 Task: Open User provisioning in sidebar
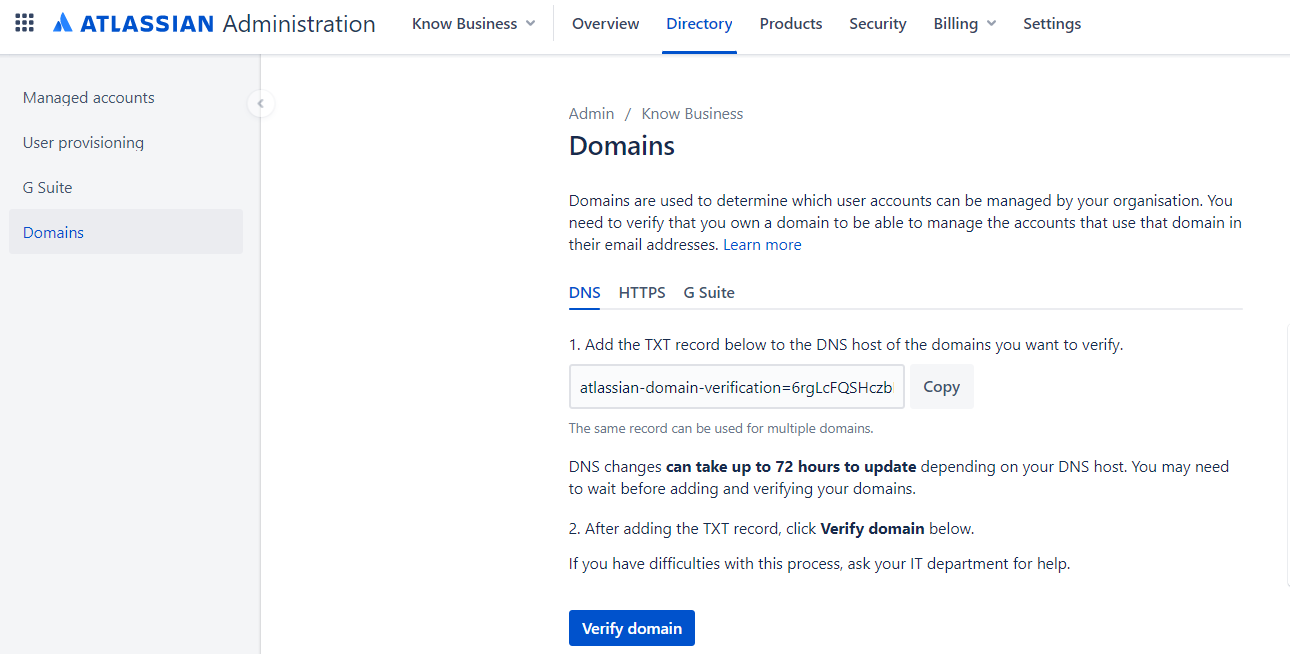83,143
